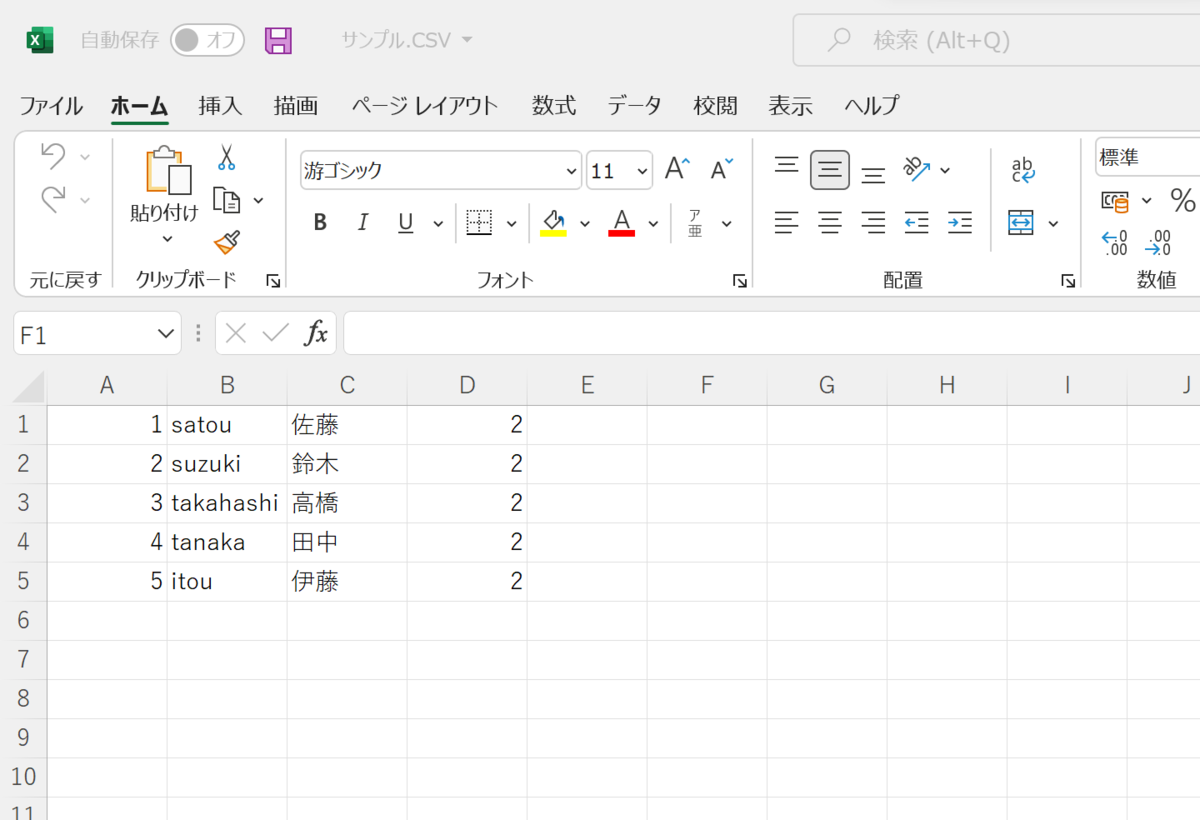
Task: Toggle Italic formatting
Action: (362, 222)
